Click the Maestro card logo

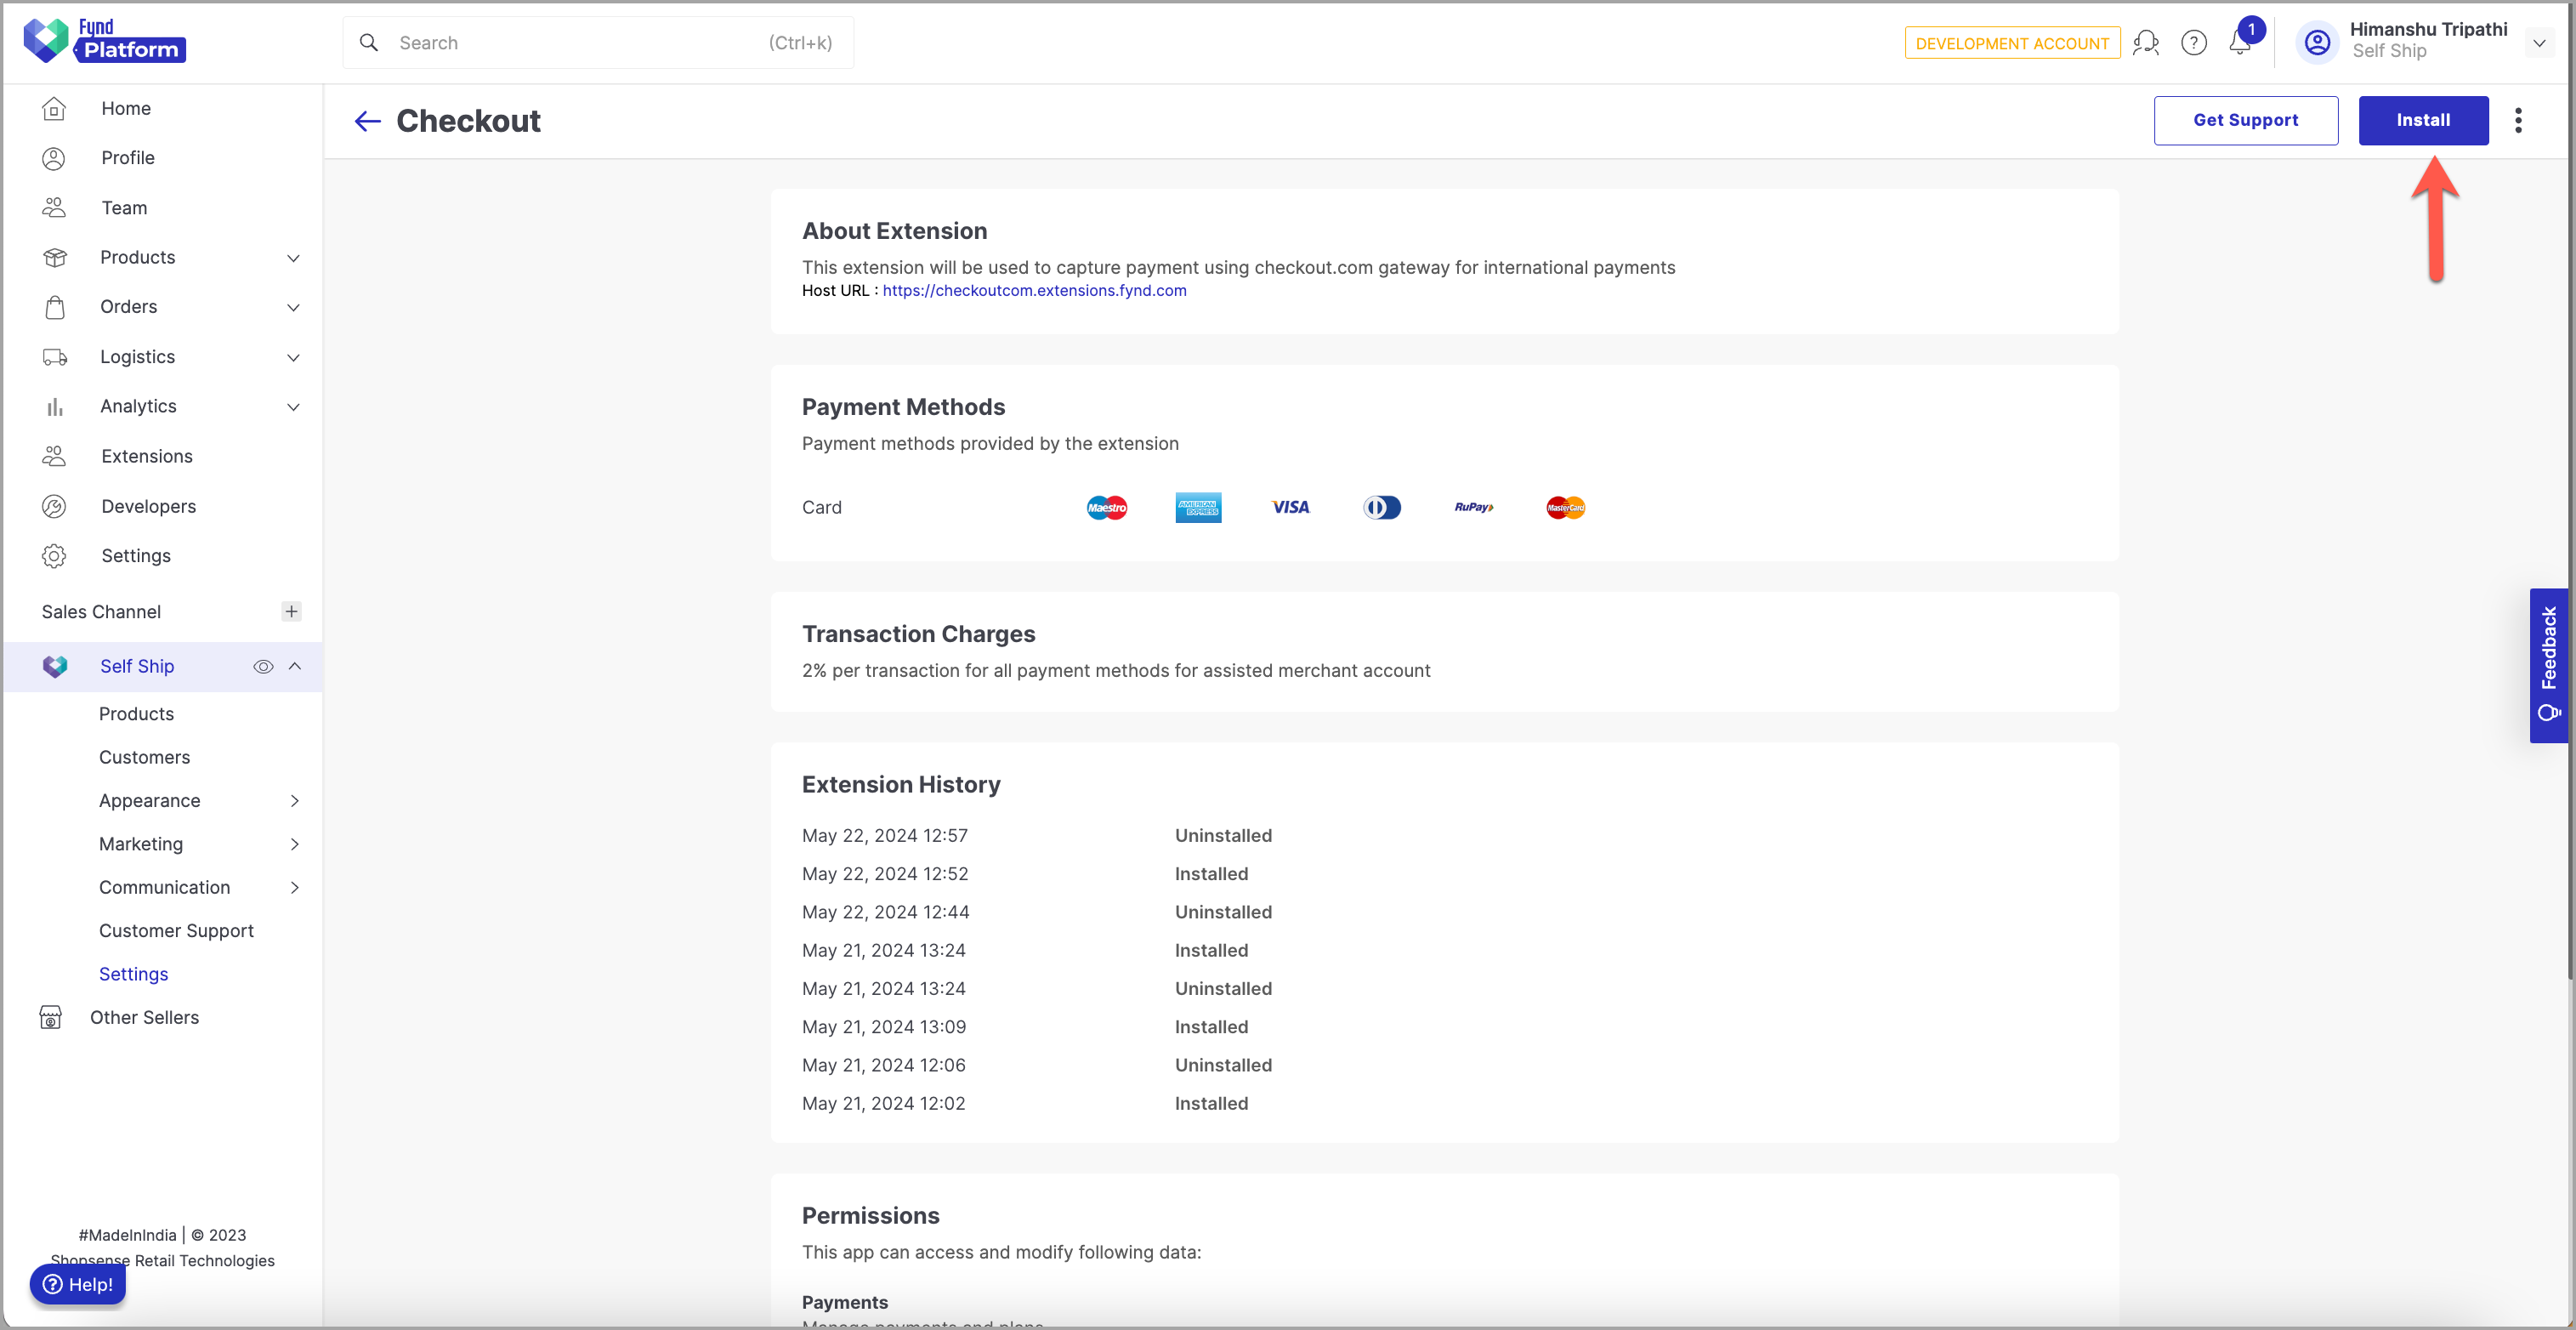[x=1106, y=507]
